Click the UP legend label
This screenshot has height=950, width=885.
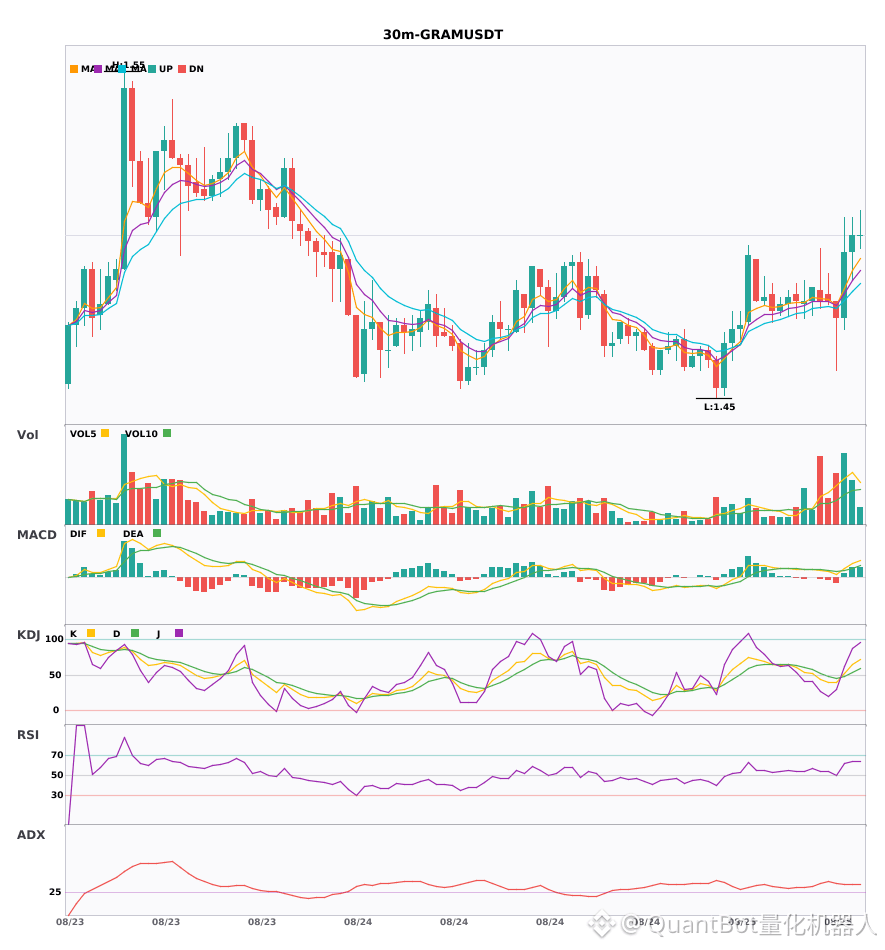(165, 69)
